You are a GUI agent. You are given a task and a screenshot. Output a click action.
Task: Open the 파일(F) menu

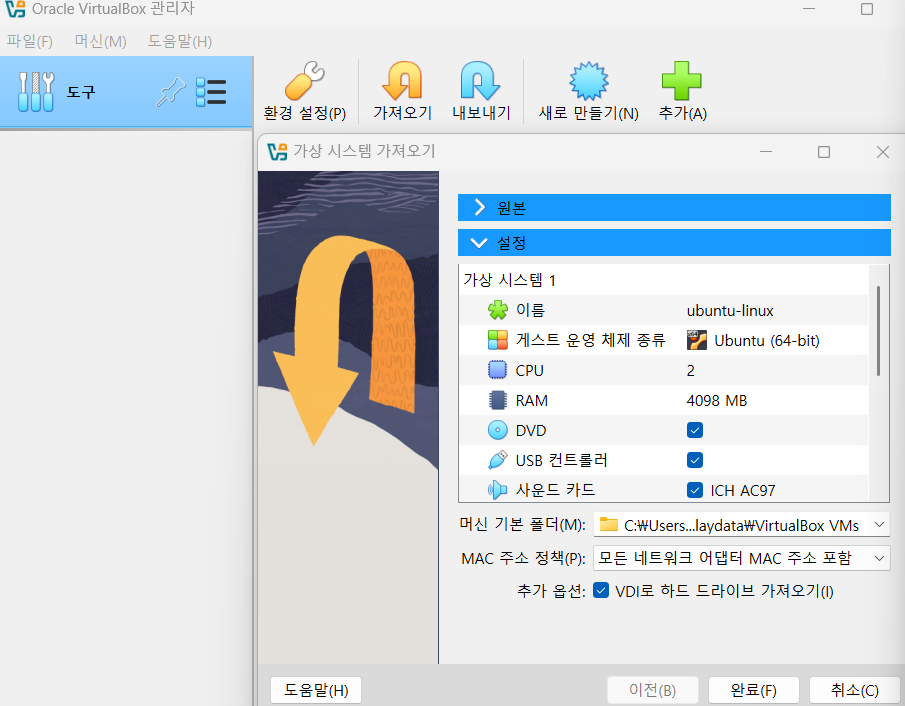pos(29,42)
